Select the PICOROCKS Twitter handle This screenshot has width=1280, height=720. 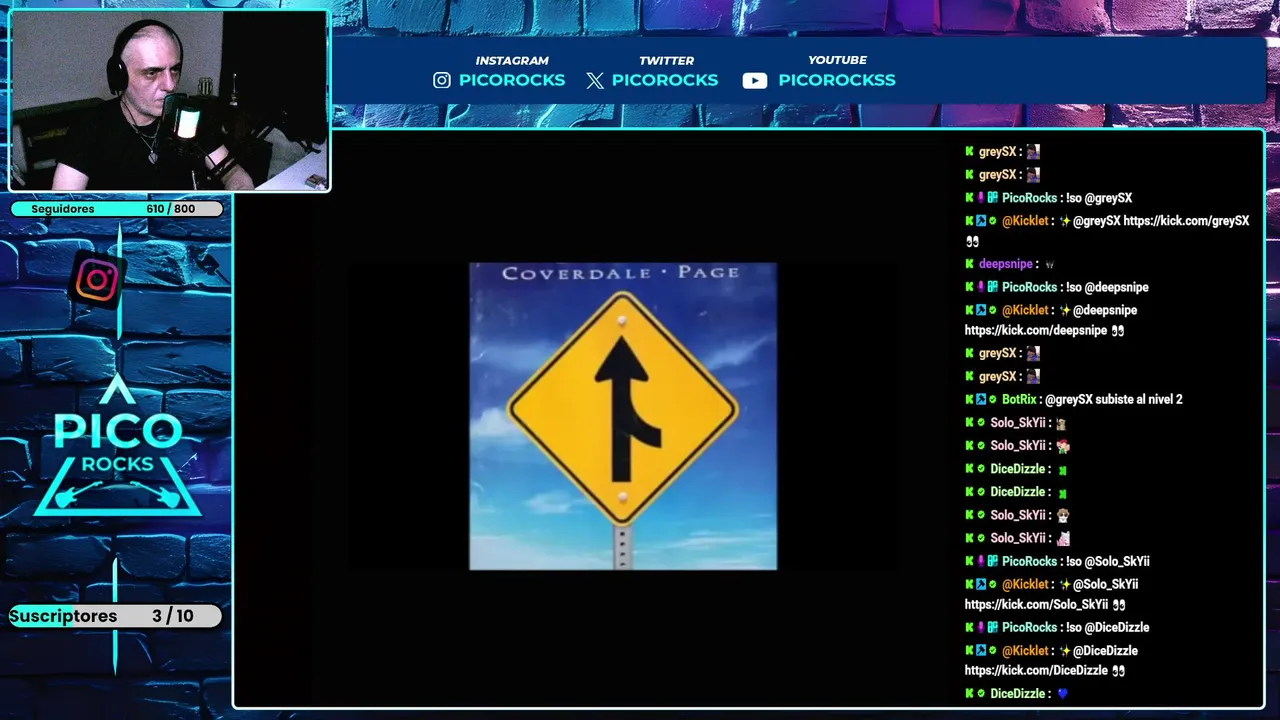click(665, 80)
